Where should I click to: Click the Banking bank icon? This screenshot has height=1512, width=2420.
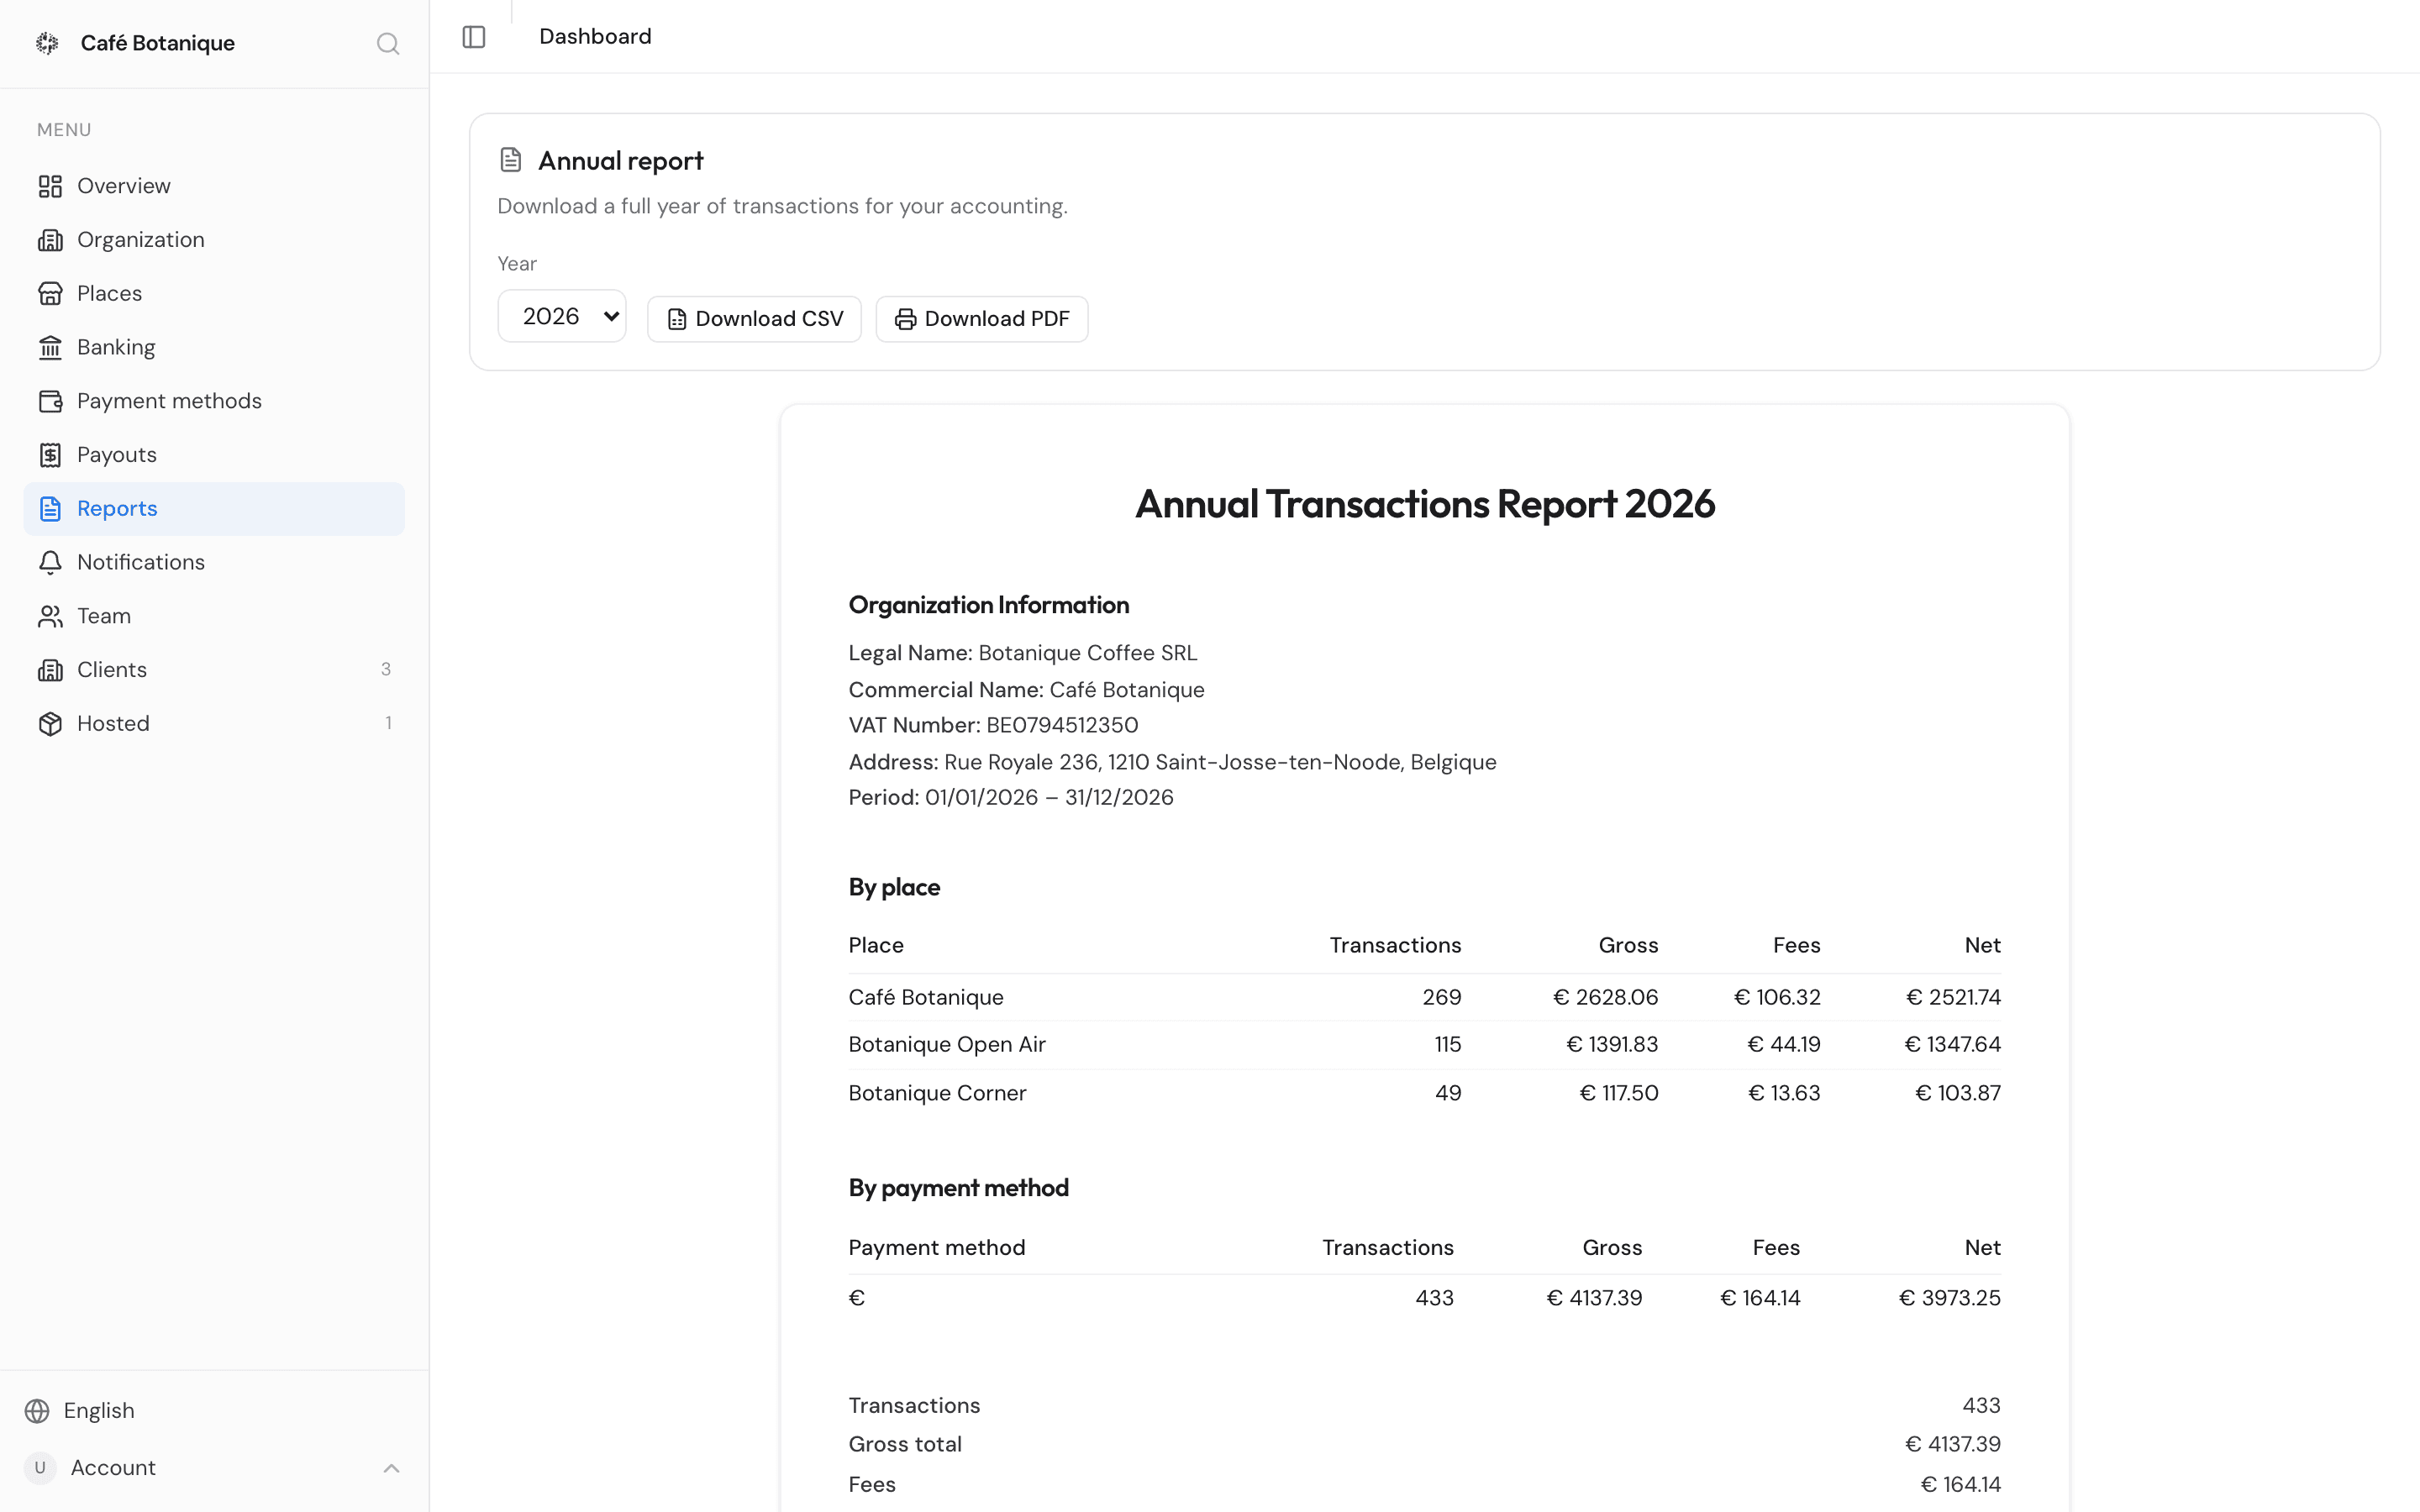[x=50, y=348]
